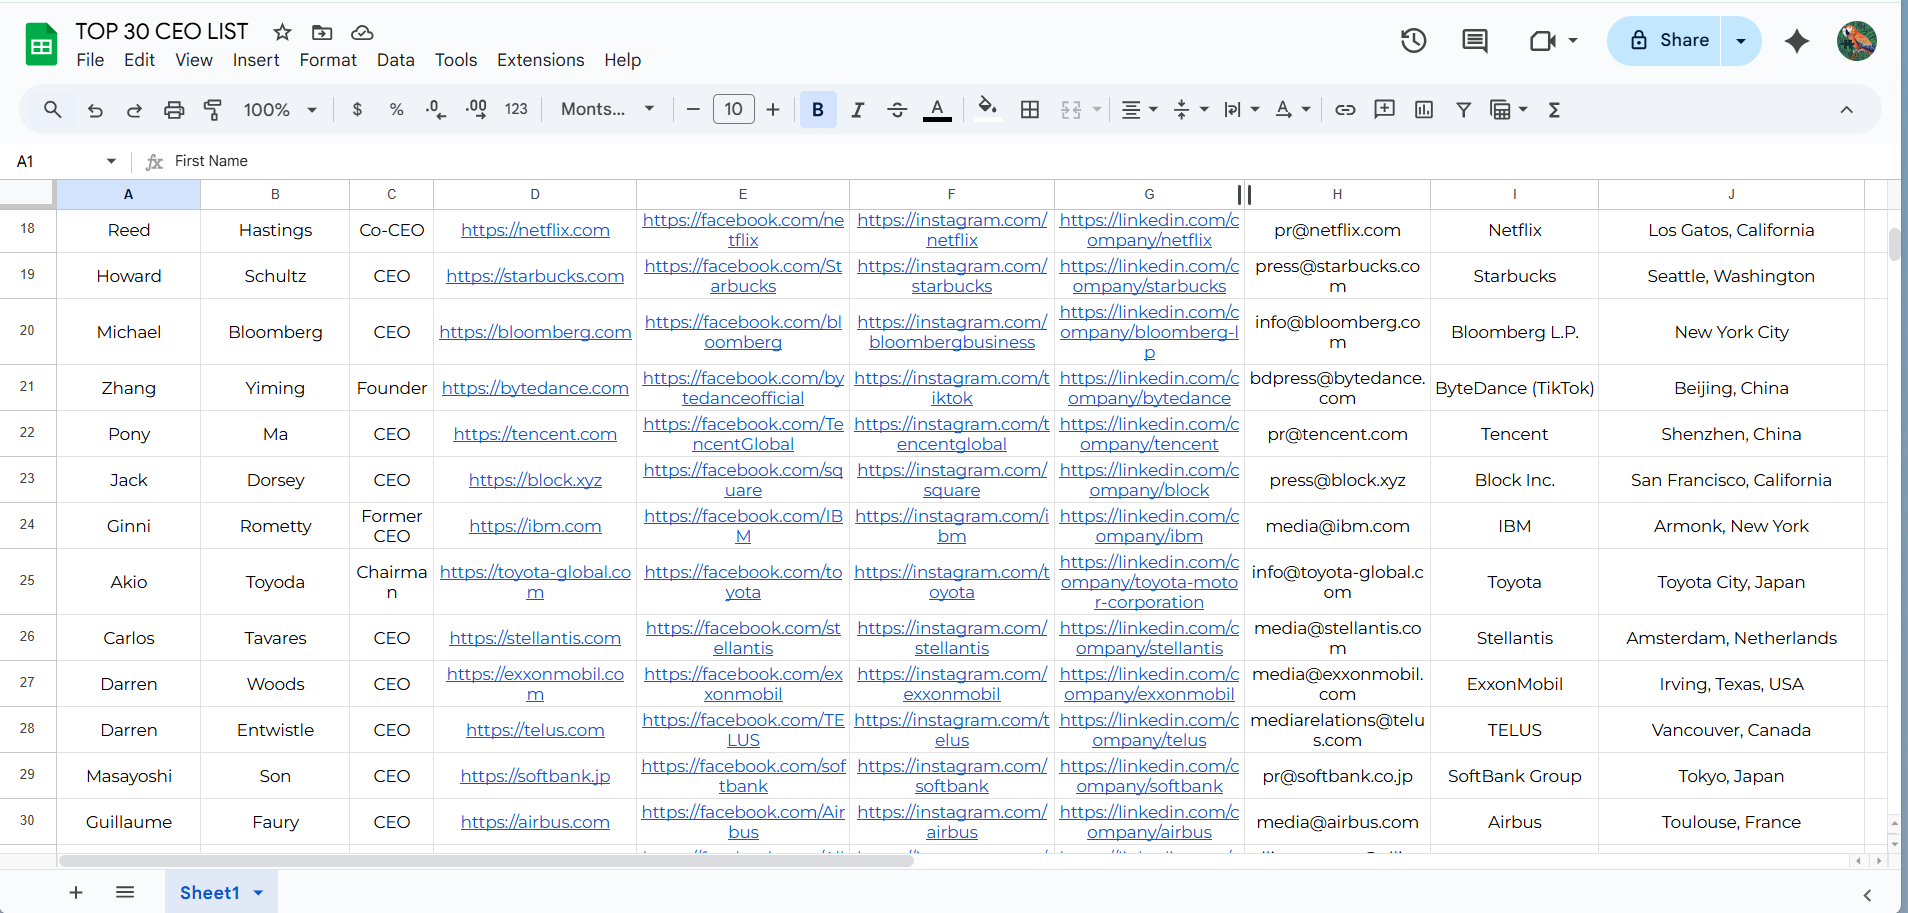
Task: Increase decimal places
Action: pyautogui.click(x=476, y=110)
